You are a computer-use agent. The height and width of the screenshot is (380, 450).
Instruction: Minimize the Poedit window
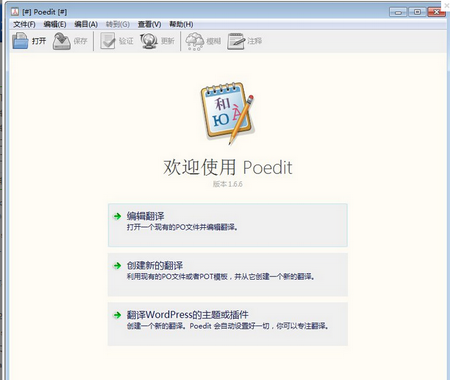coord(398,12)
